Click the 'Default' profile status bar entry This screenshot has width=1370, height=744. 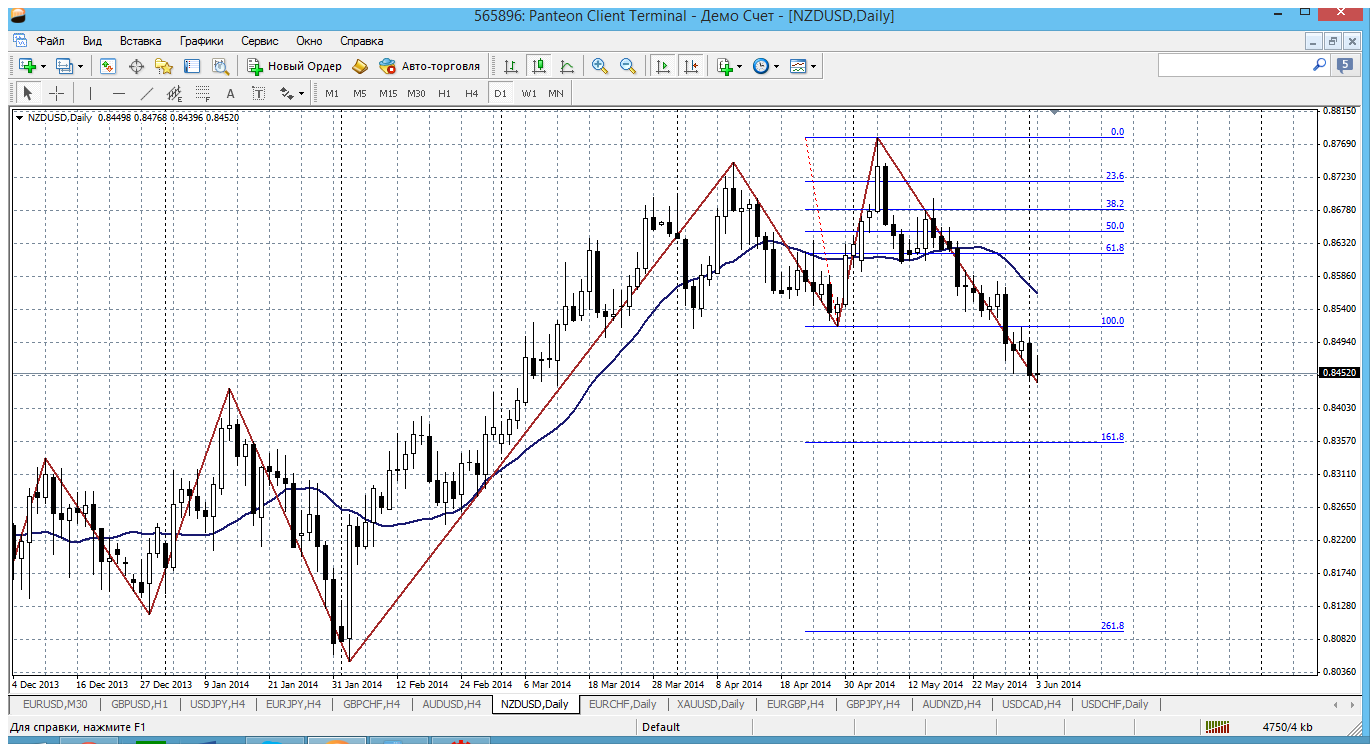point(661,727)
